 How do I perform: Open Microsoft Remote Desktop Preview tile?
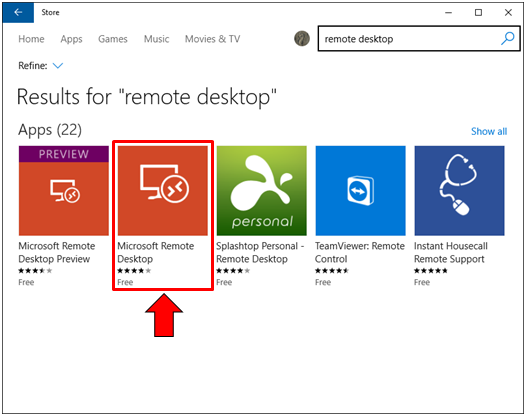click(64, 190)
